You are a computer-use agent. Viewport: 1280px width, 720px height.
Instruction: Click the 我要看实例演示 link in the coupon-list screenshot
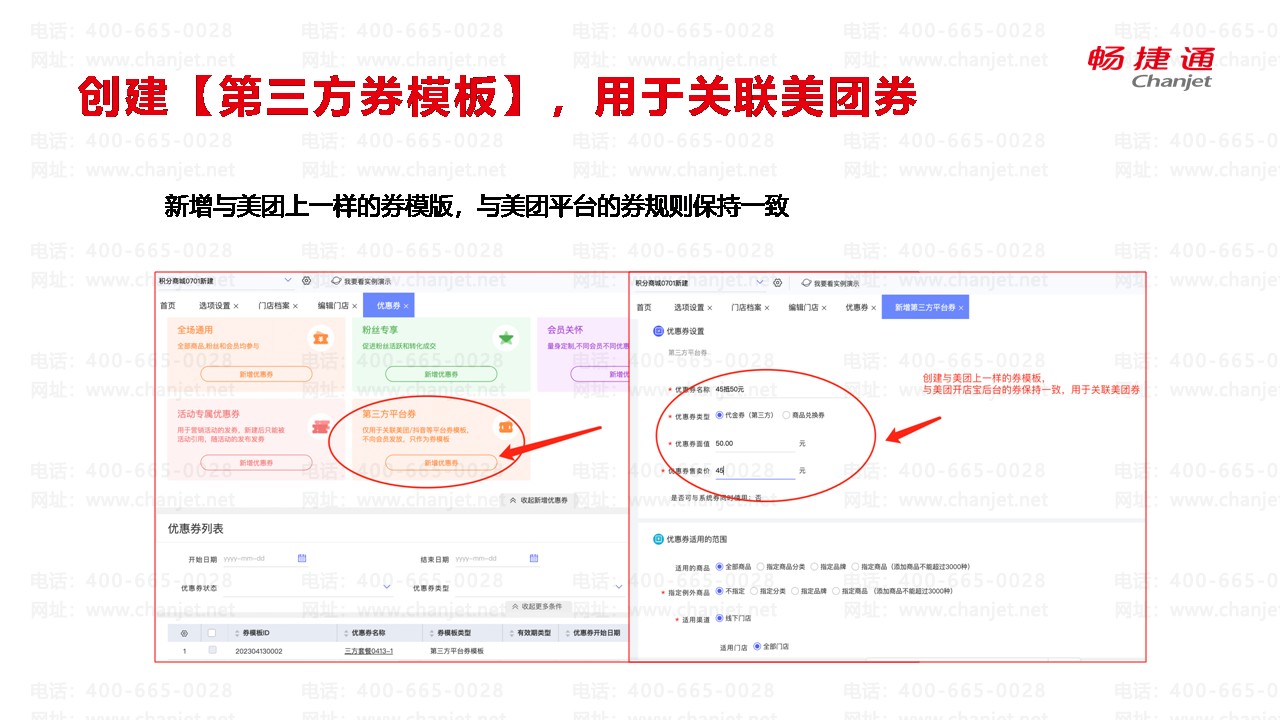tap(368, 281)
